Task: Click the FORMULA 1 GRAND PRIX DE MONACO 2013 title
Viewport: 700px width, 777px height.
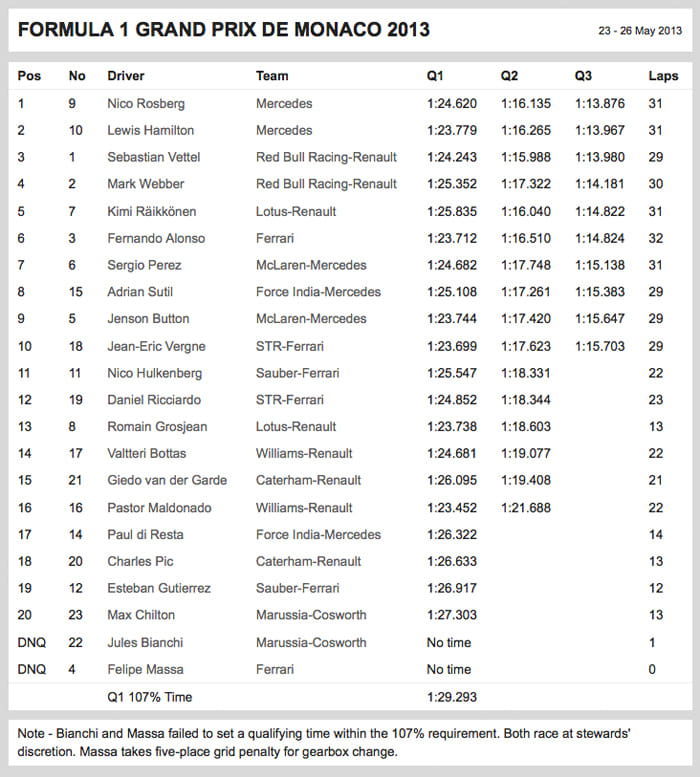Action: pos(224,30)
